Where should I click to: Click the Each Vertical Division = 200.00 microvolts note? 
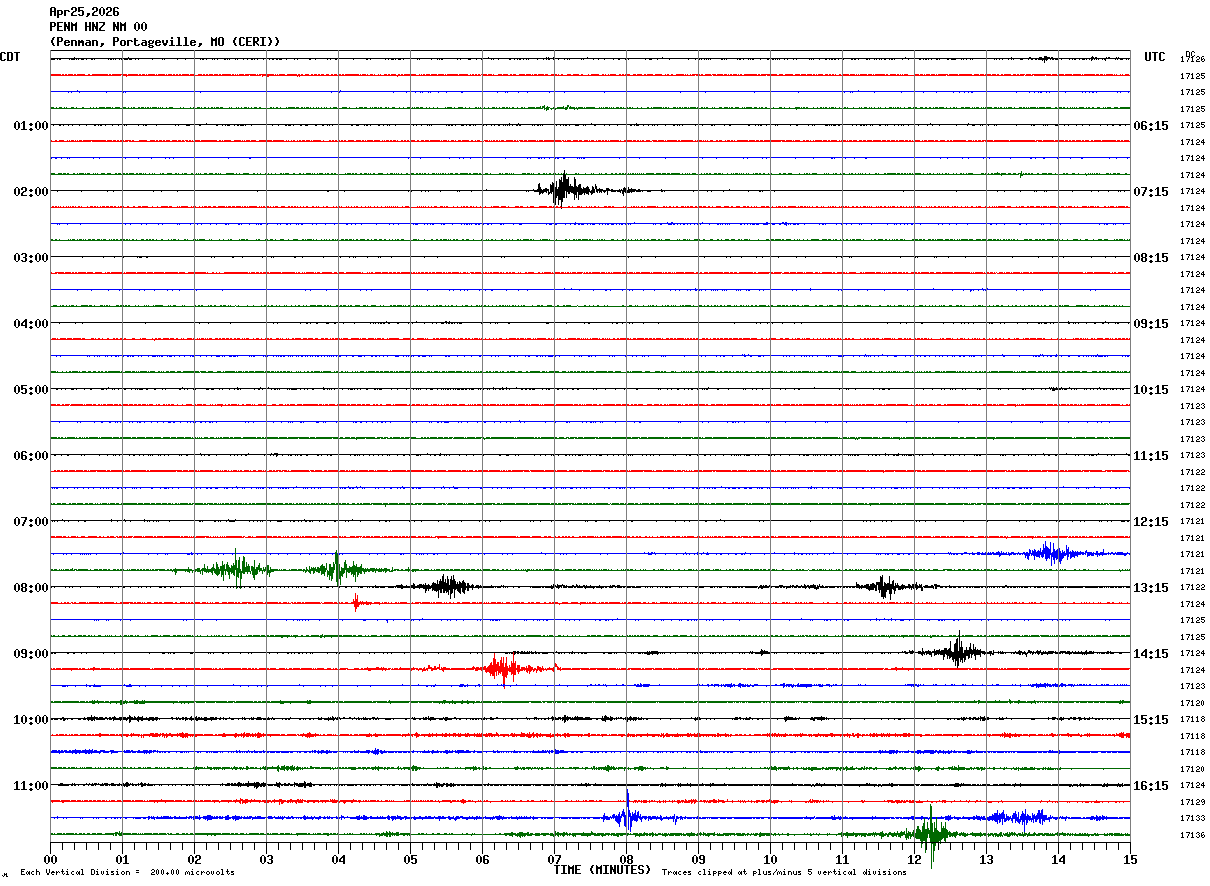(127, 873)
